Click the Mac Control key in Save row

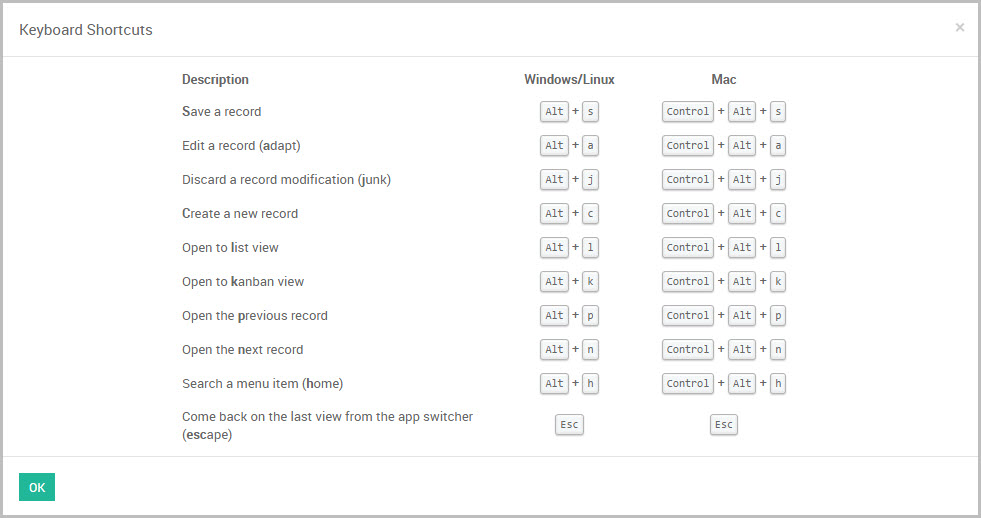688,111
